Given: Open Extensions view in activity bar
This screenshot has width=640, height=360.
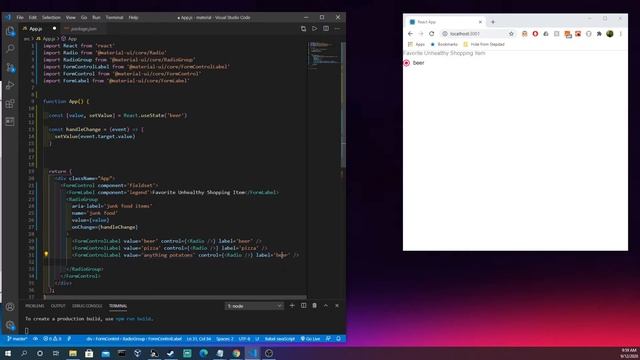Looking at the screenshot, I should (10, 103).
